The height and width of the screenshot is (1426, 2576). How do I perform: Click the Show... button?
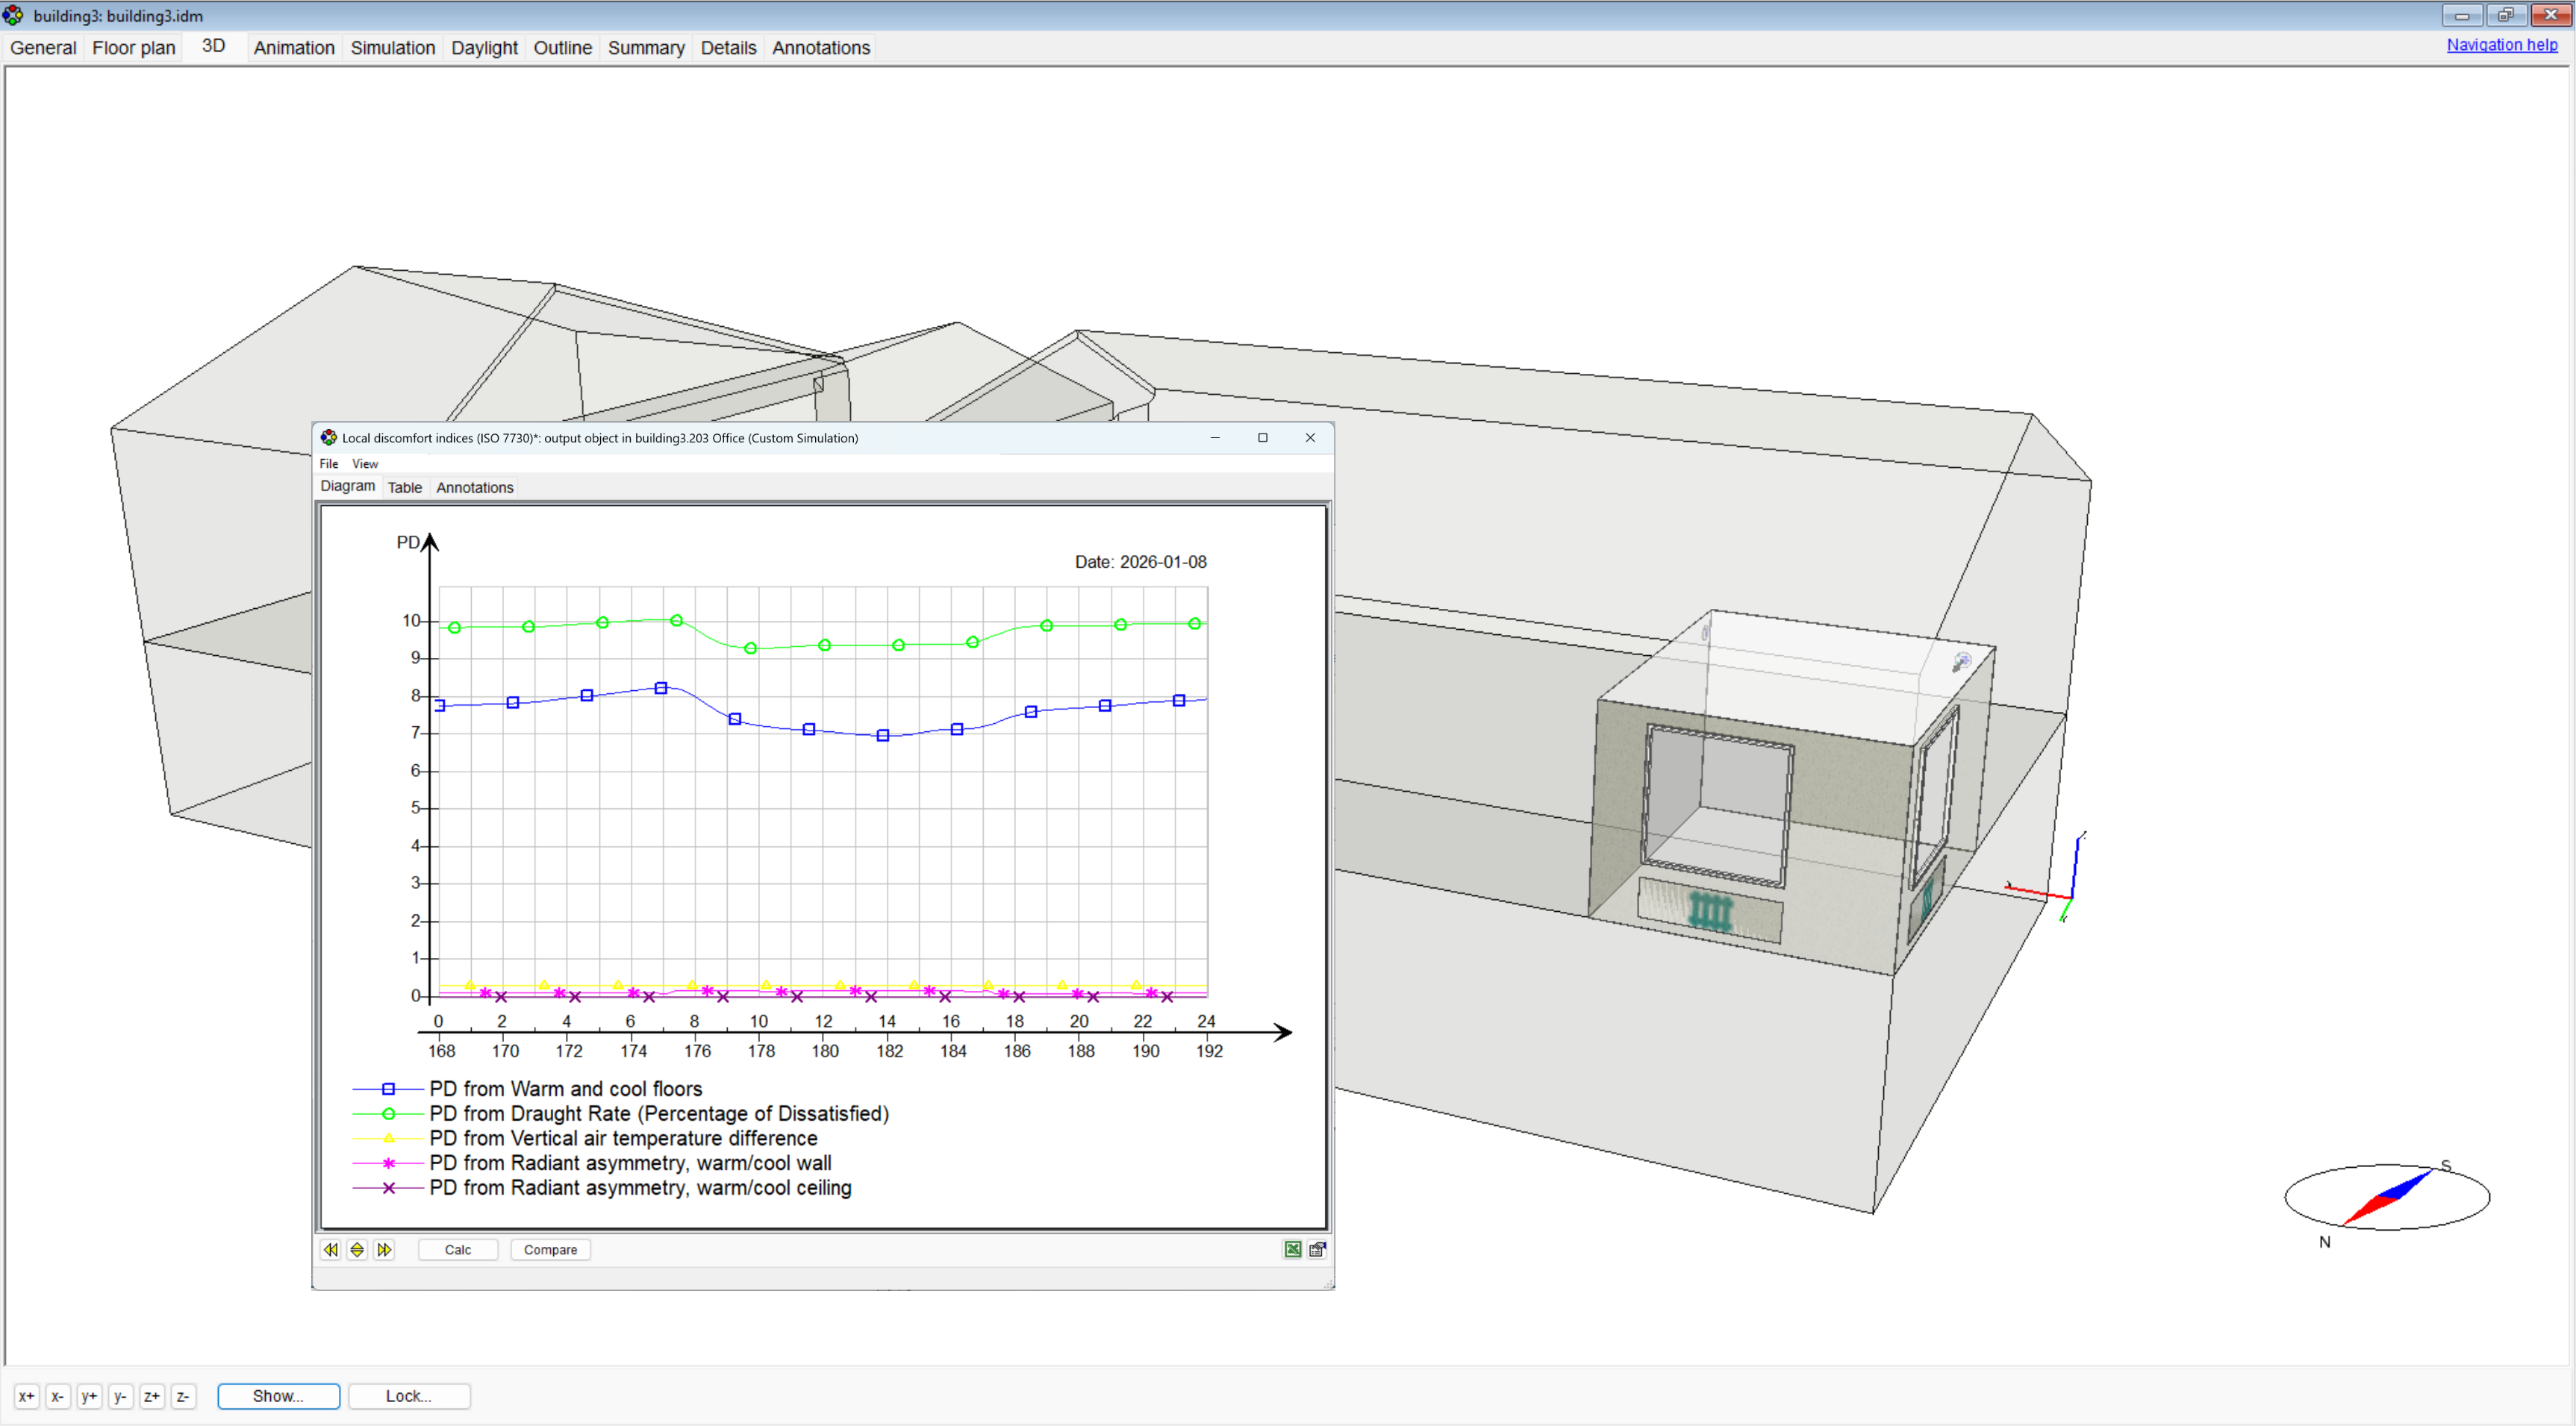click(278, 1396)
